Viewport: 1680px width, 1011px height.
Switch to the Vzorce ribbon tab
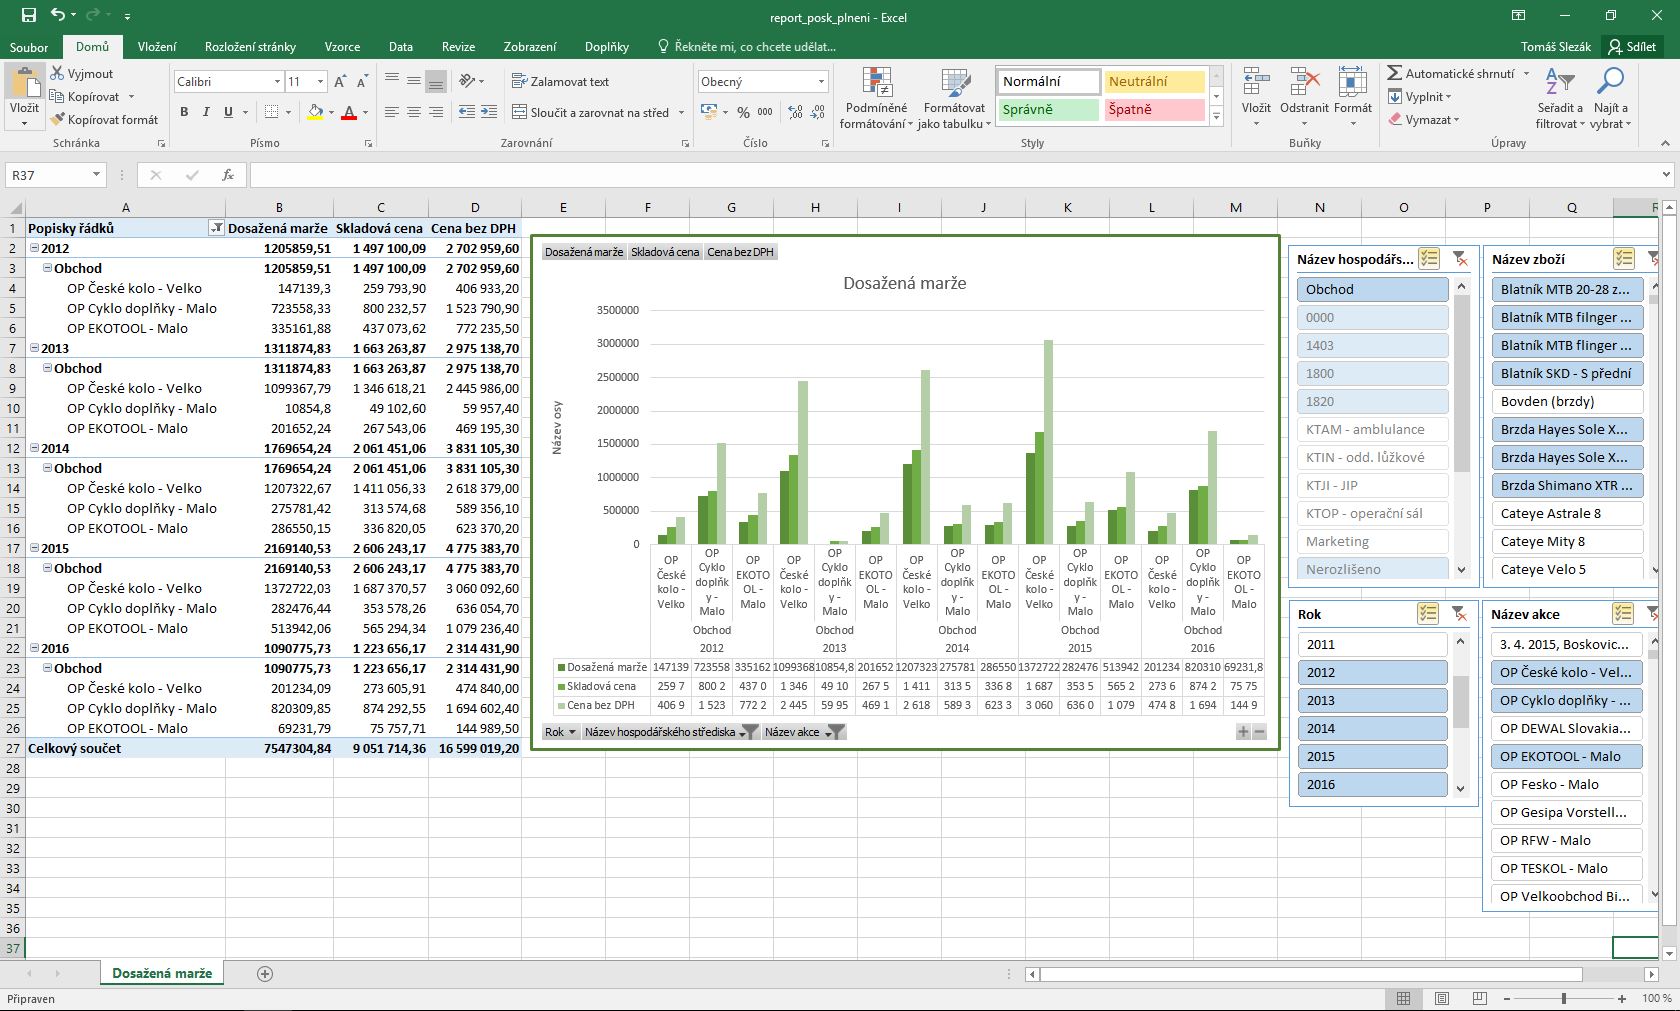click(342, 47)
